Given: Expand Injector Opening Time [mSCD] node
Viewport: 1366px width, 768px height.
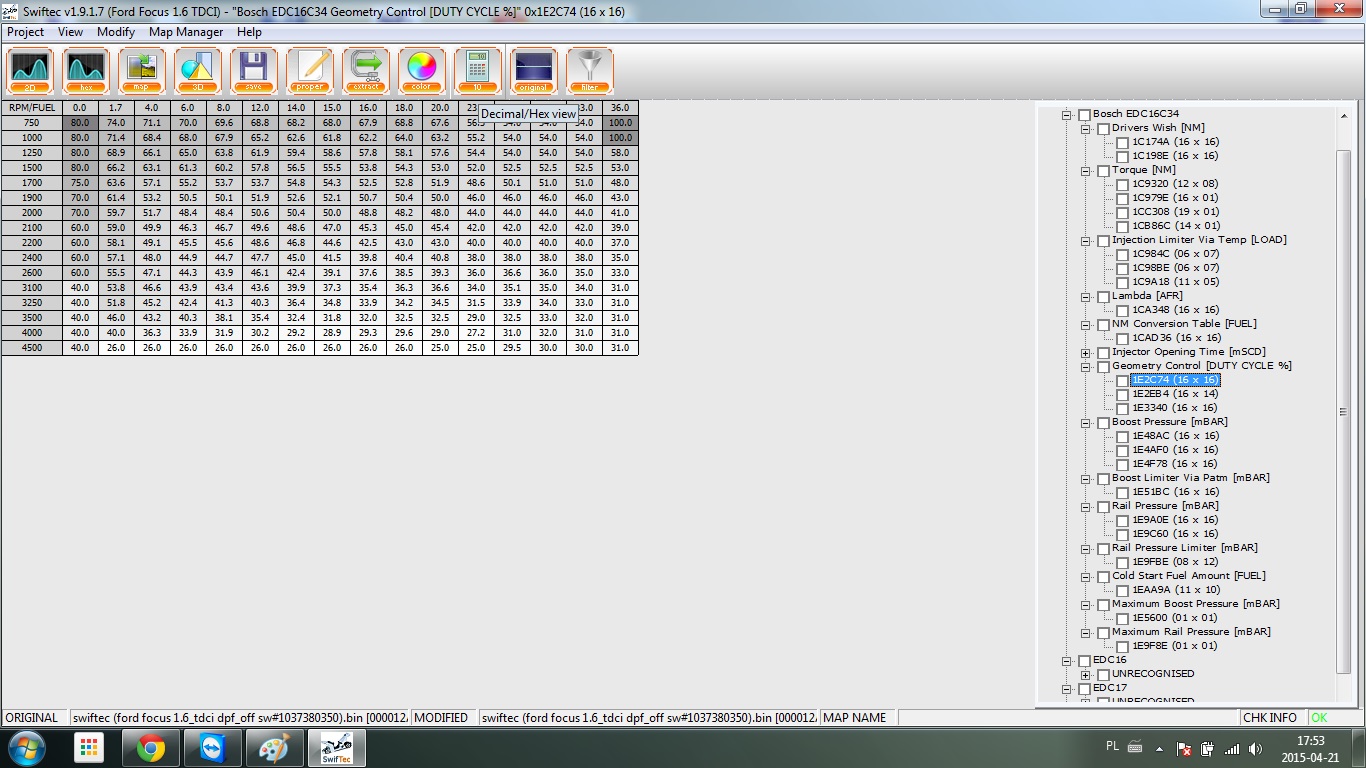Looking at the screenshot, I should (x=1086, y=353).
